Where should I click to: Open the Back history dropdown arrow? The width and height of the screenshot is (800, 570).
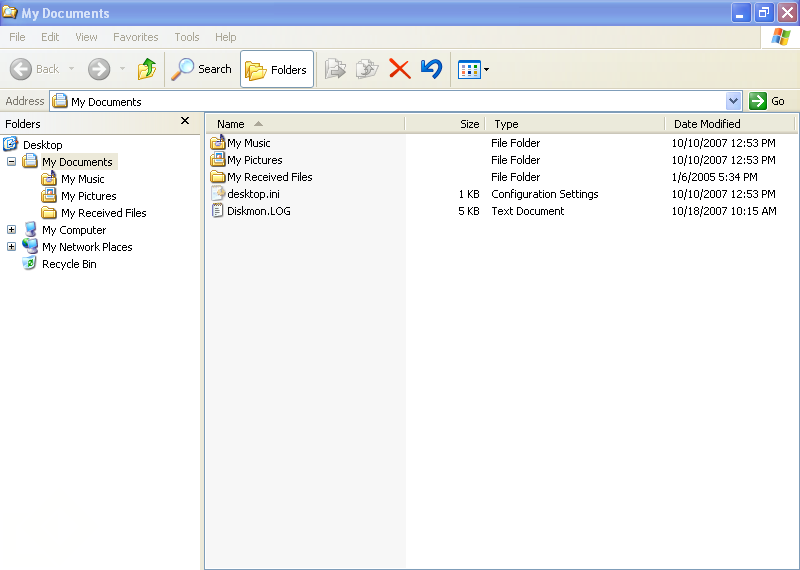(71, 69)
